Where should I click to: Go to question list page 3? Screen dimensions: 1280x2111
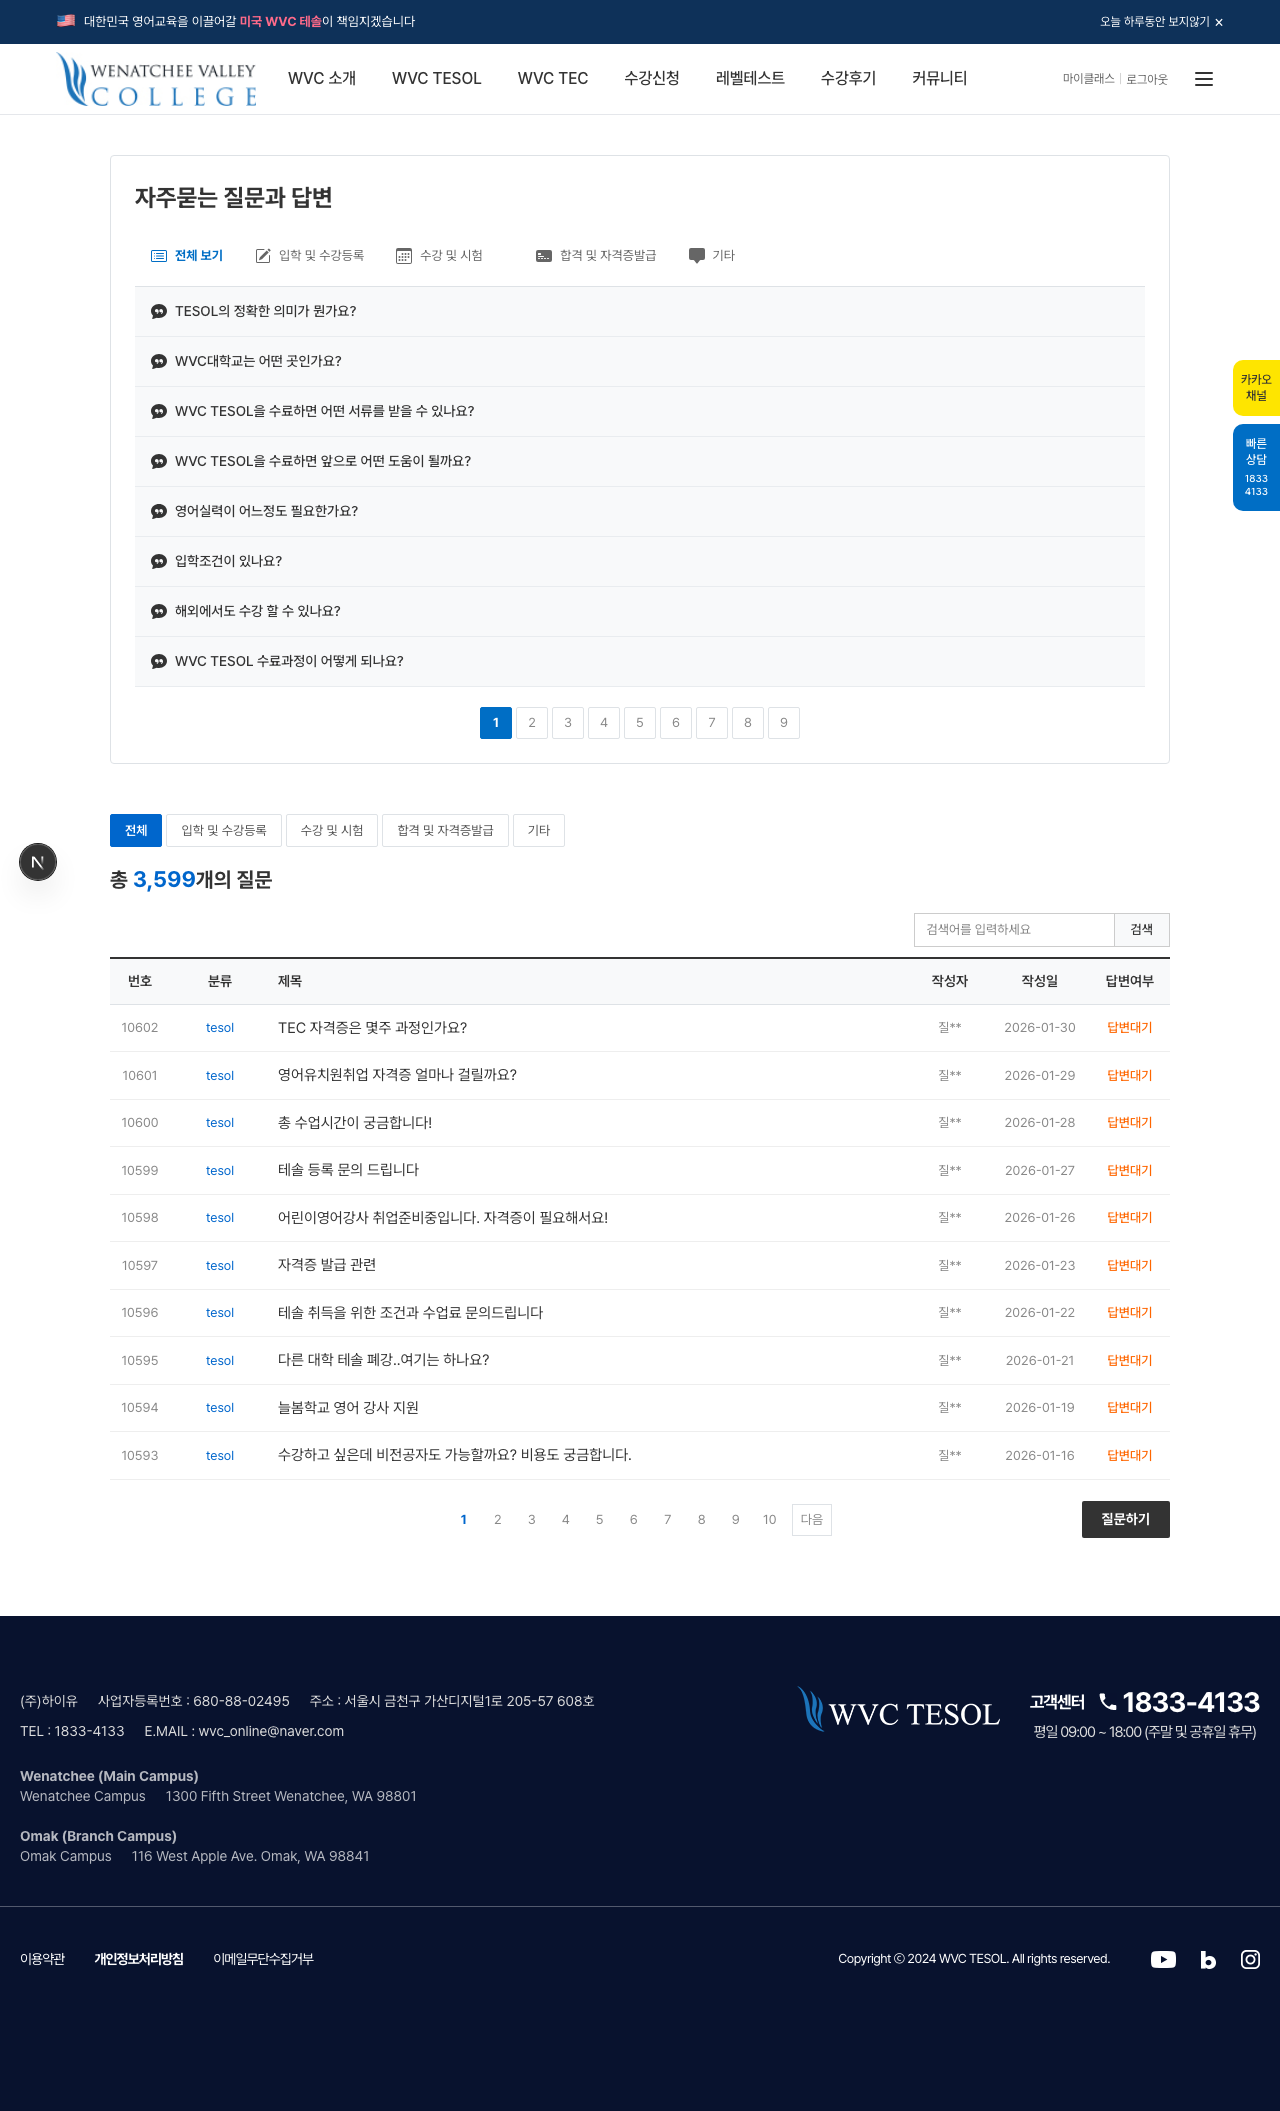coord(532,1520)
